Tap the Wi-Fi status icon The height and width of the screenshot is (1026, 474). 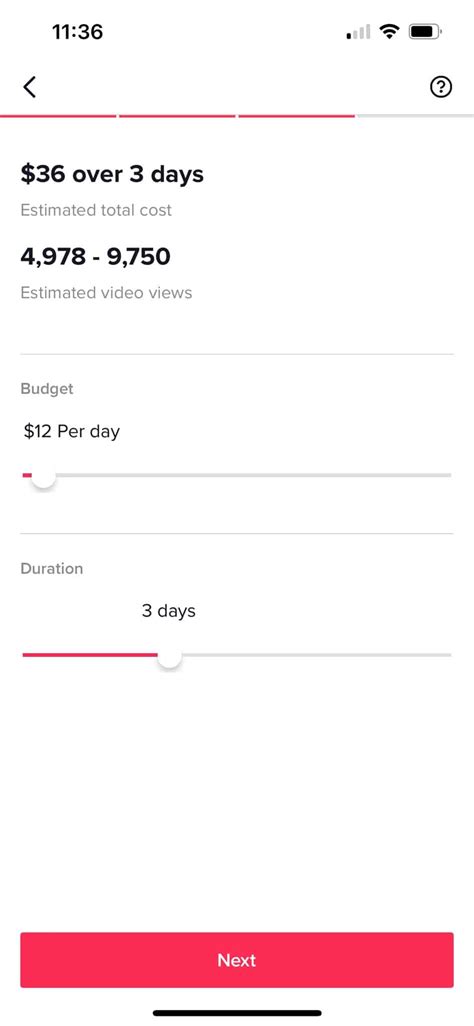pos(391,31)
